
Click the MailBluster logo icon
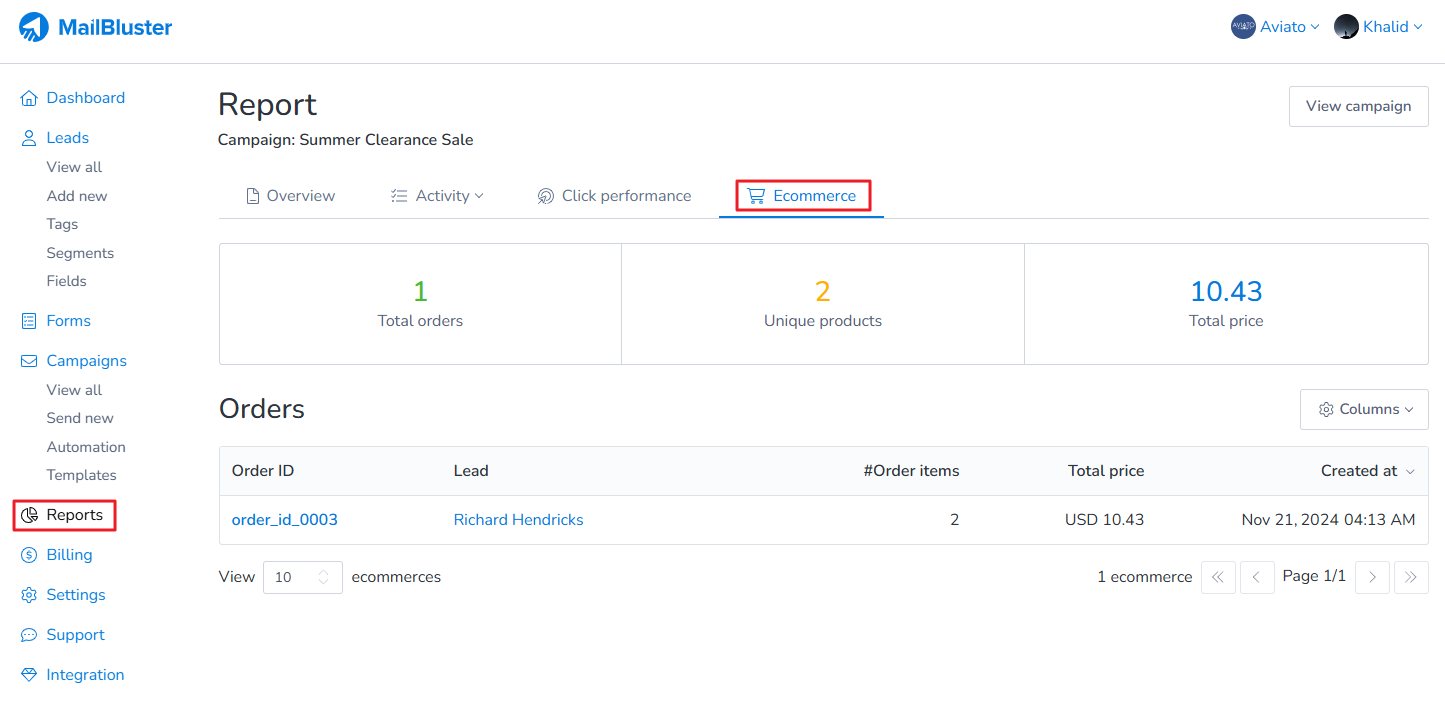(34, 28)
